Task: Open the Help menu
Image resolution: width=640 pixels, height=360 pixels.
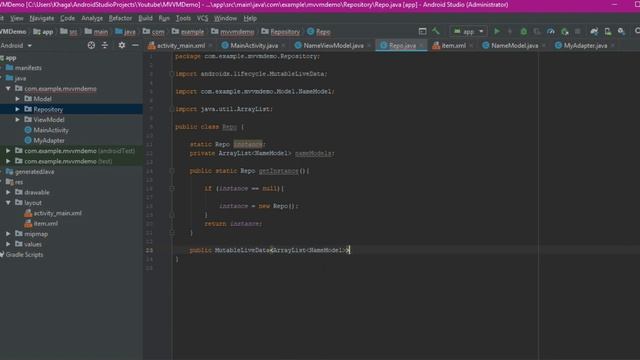Action: pyautogui.click(x=250, y=18)
